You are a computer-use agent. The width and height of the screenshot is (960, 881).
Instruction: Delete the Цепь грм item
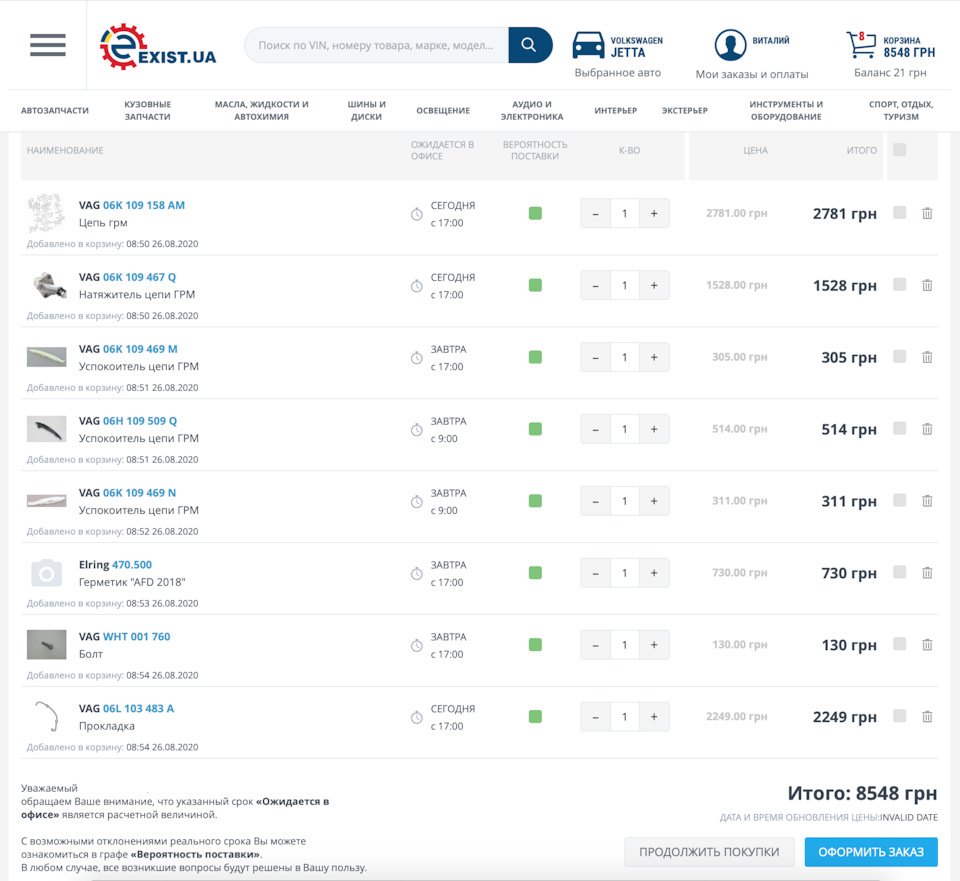(927, 214)
